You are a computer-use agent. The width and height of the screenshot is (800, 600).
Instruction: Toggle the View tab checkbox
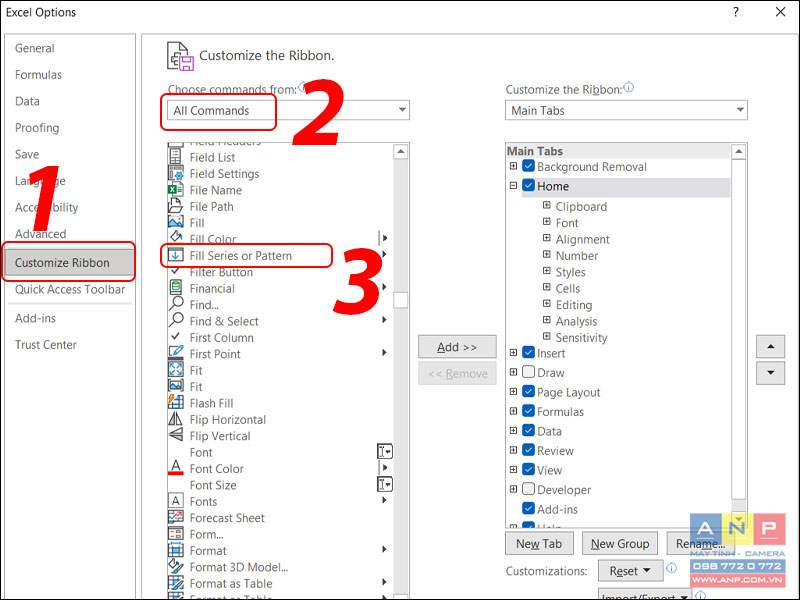tap(529, 470)
